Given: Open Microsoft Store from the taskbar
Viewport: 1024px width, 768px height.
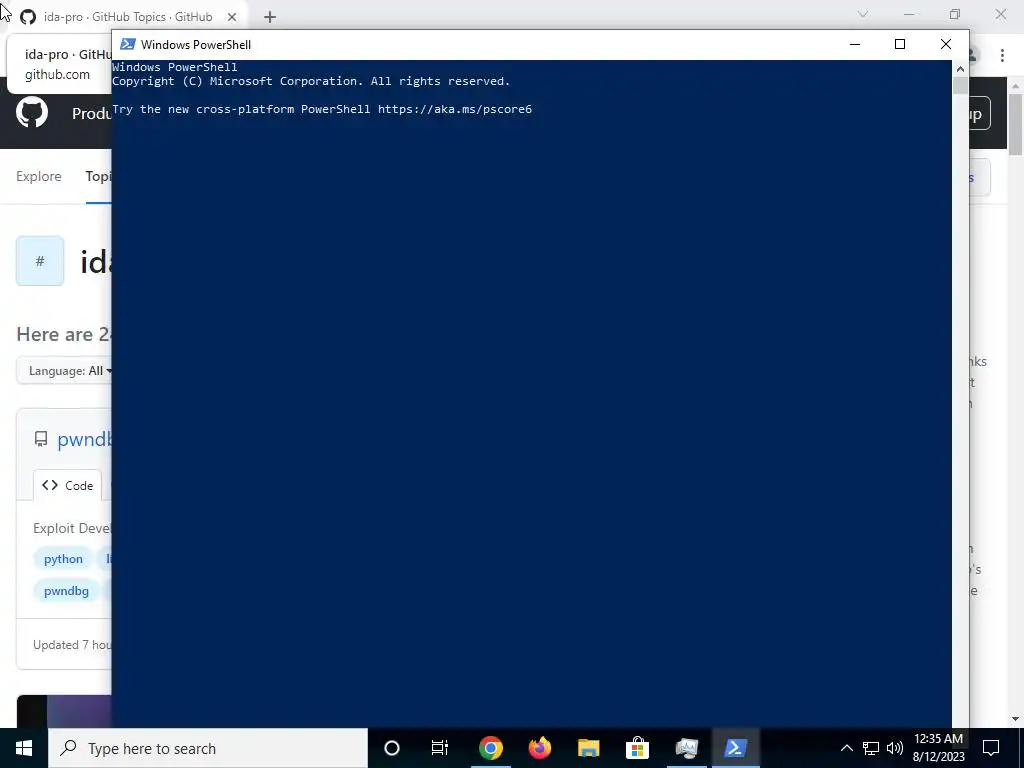Looking at the screenshot, I should coord(637,748).
